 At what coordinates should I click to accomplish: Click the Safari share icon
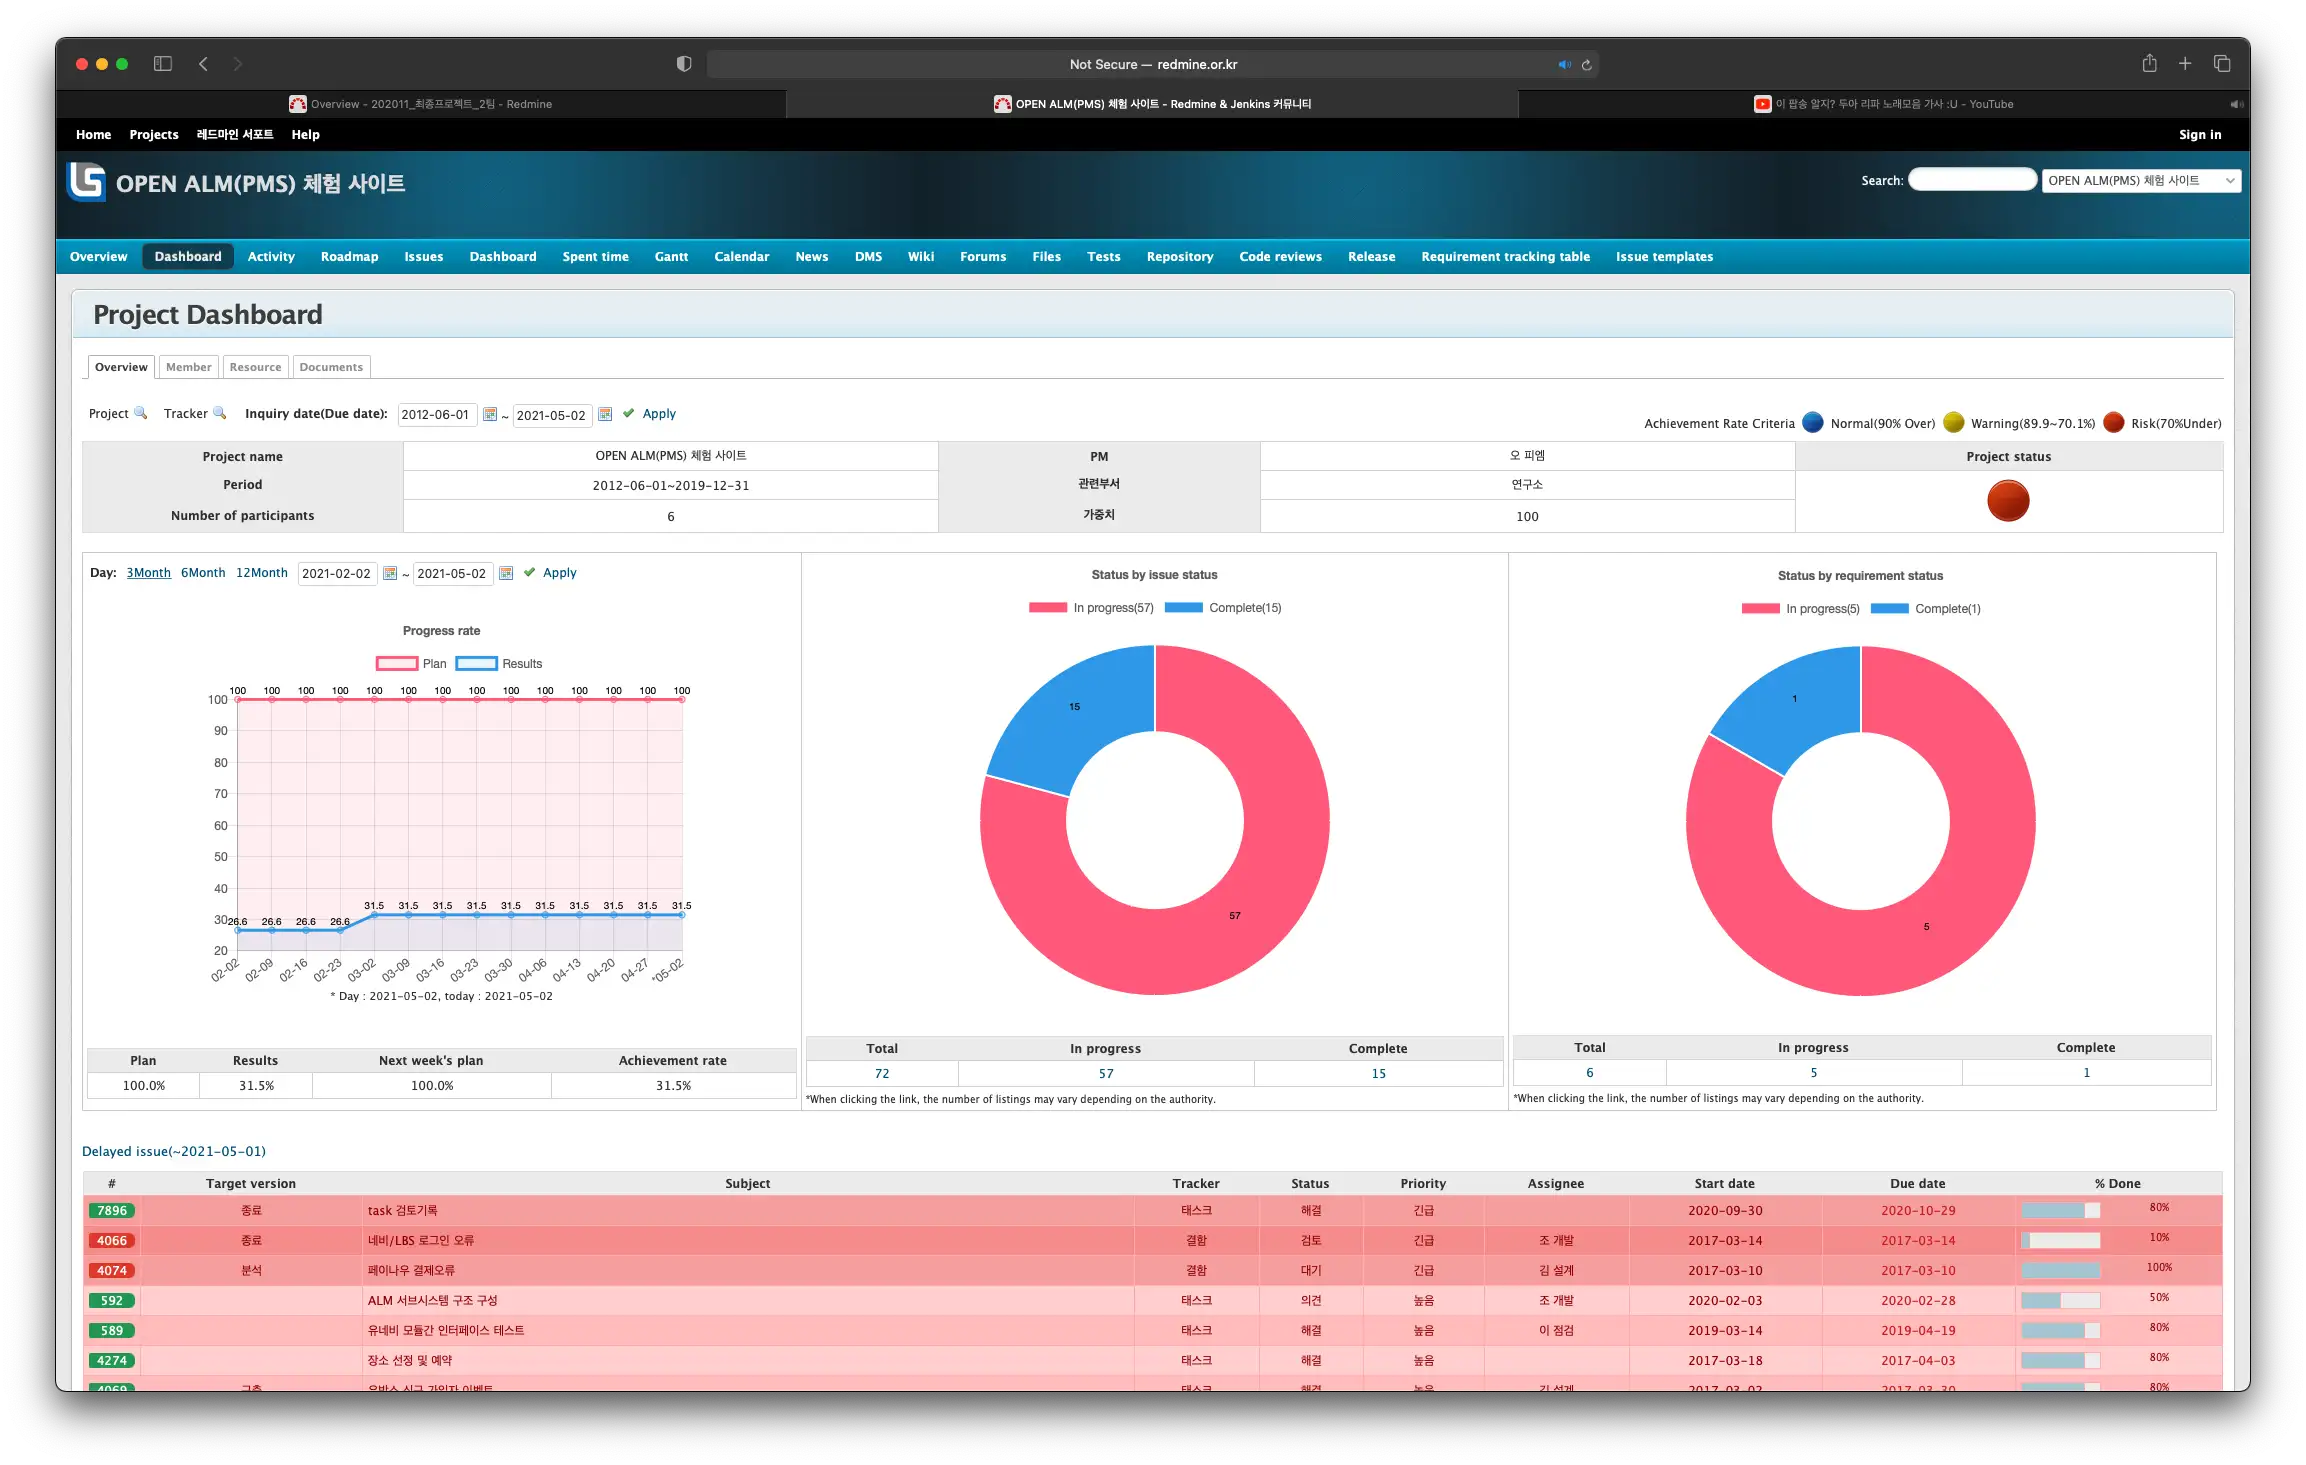click(2149, 64)
